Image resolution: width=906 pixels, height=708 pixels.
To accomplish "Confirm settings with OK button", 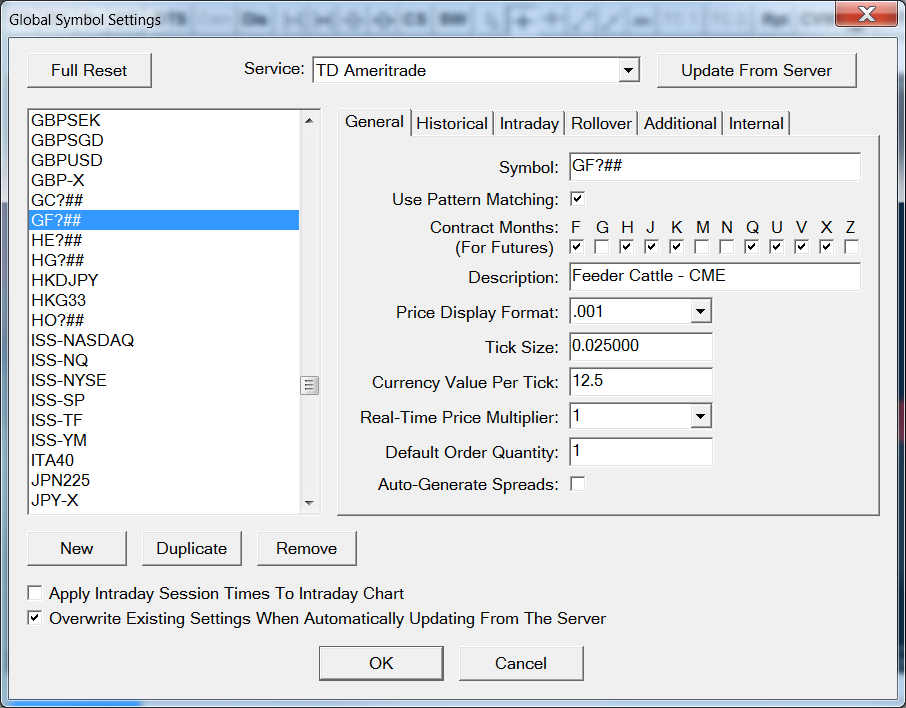I will [x=381, y=663].
